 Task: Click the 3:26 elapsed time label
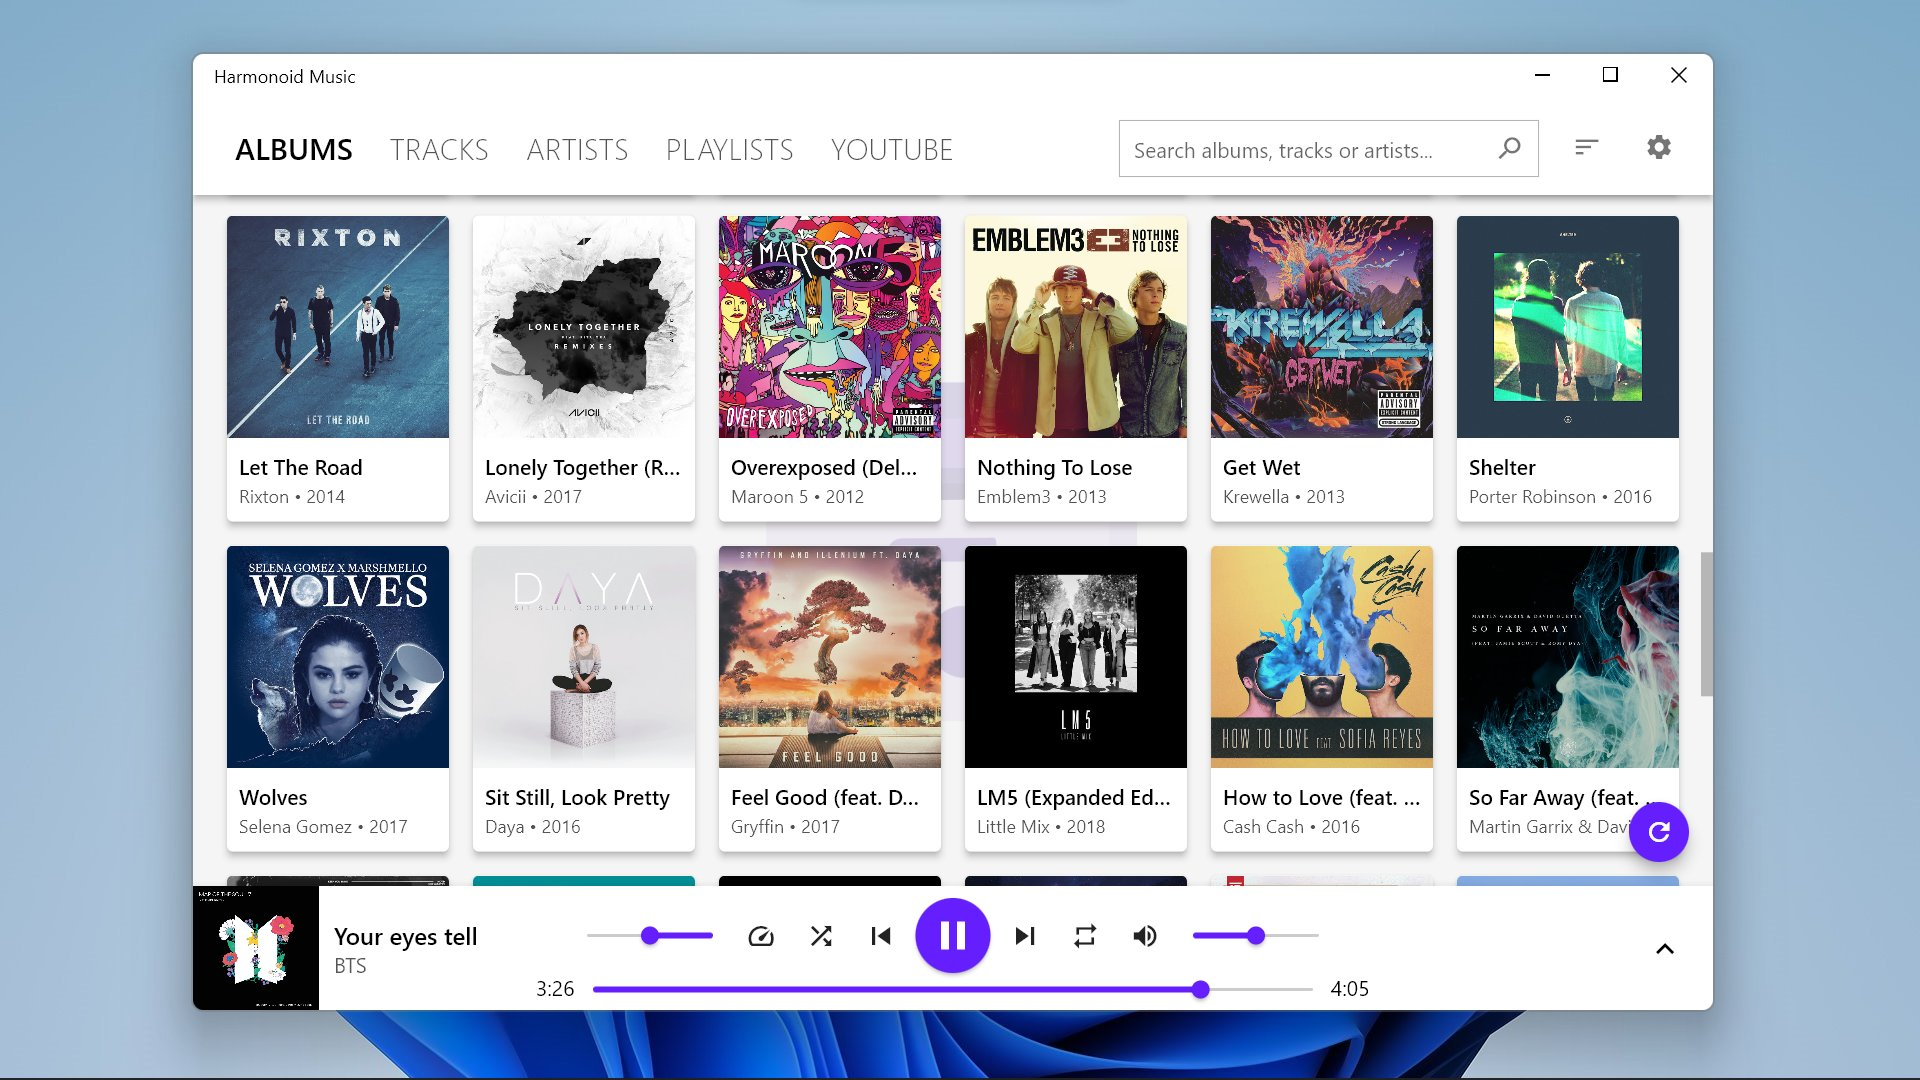pyautogui.click(x=555, y=989)
